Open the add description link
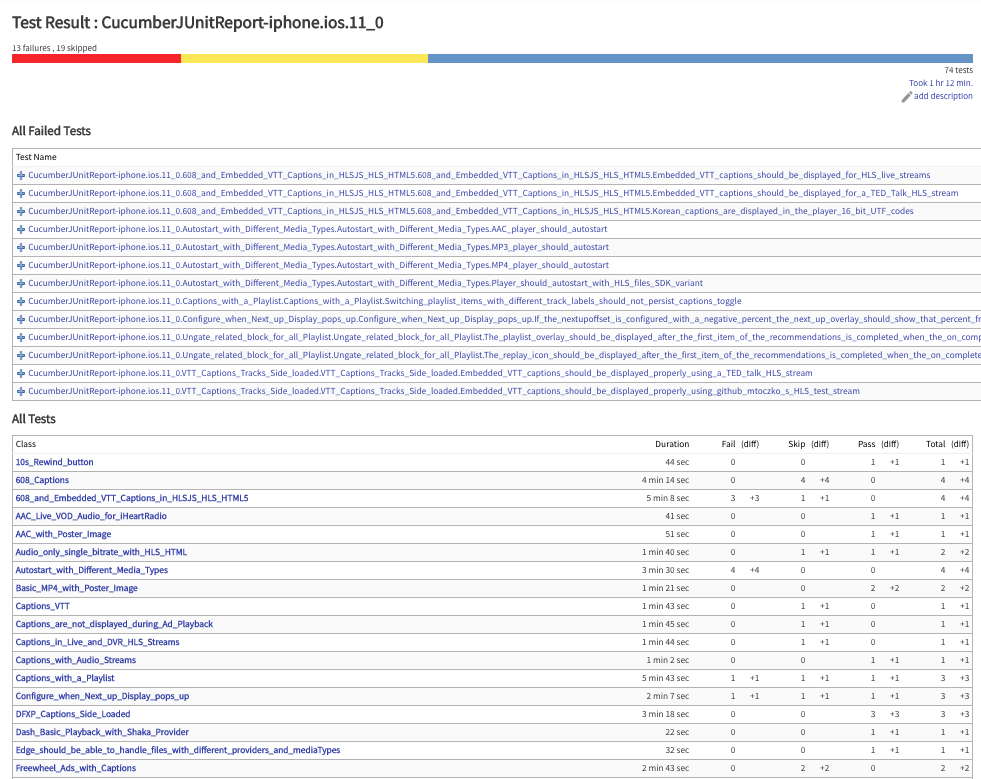 (943, 96)
